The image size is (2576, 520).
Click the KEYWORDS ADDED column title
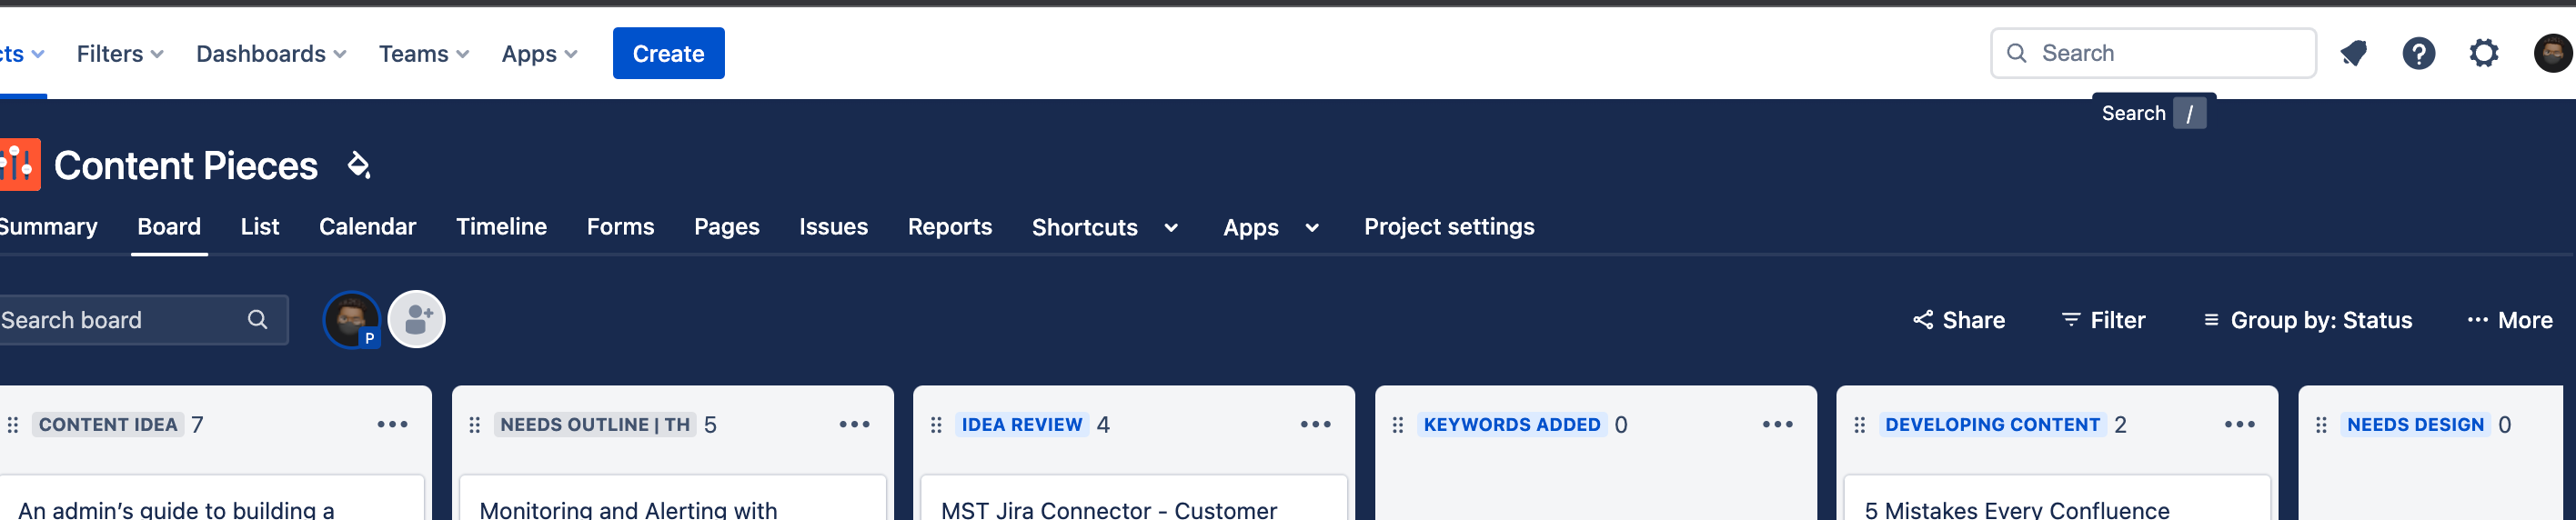coord(1512,425)
